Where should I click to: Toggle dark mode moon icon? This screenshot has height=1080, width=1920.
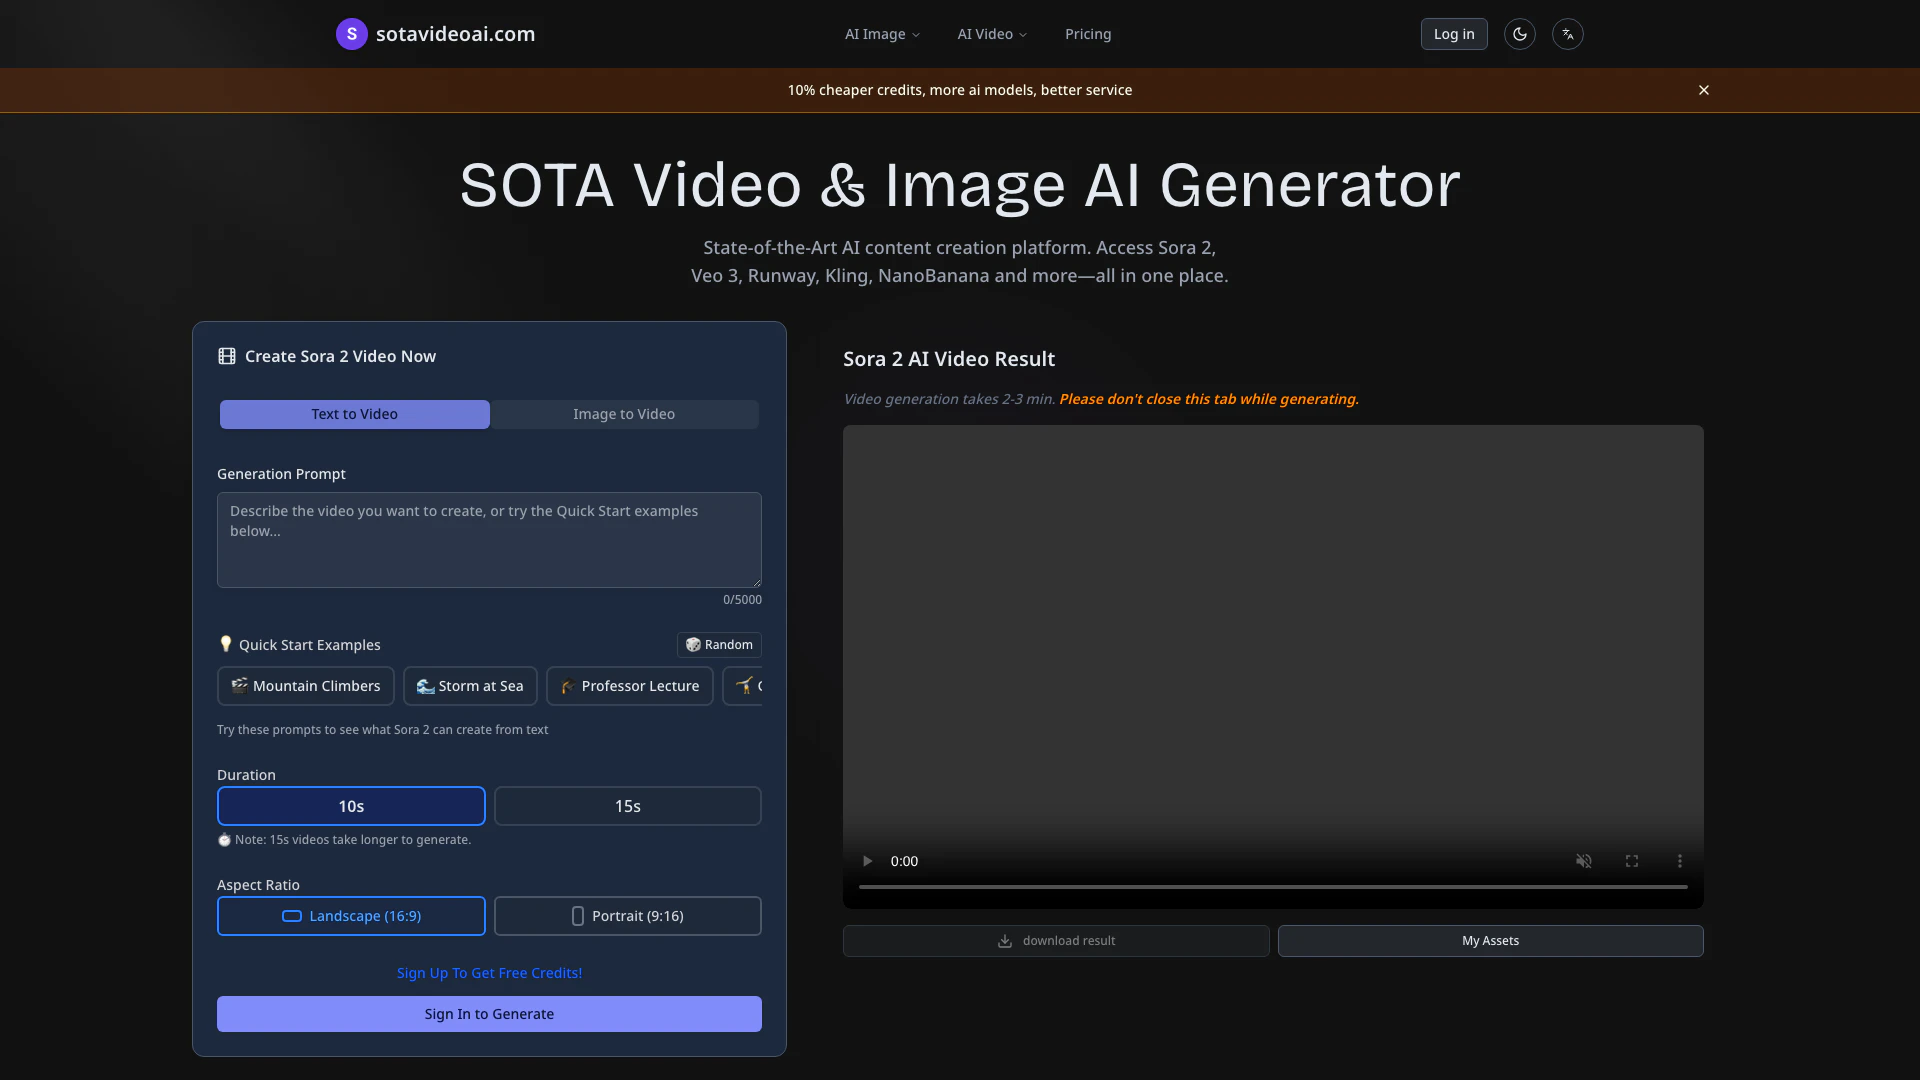click(1519, 34)
